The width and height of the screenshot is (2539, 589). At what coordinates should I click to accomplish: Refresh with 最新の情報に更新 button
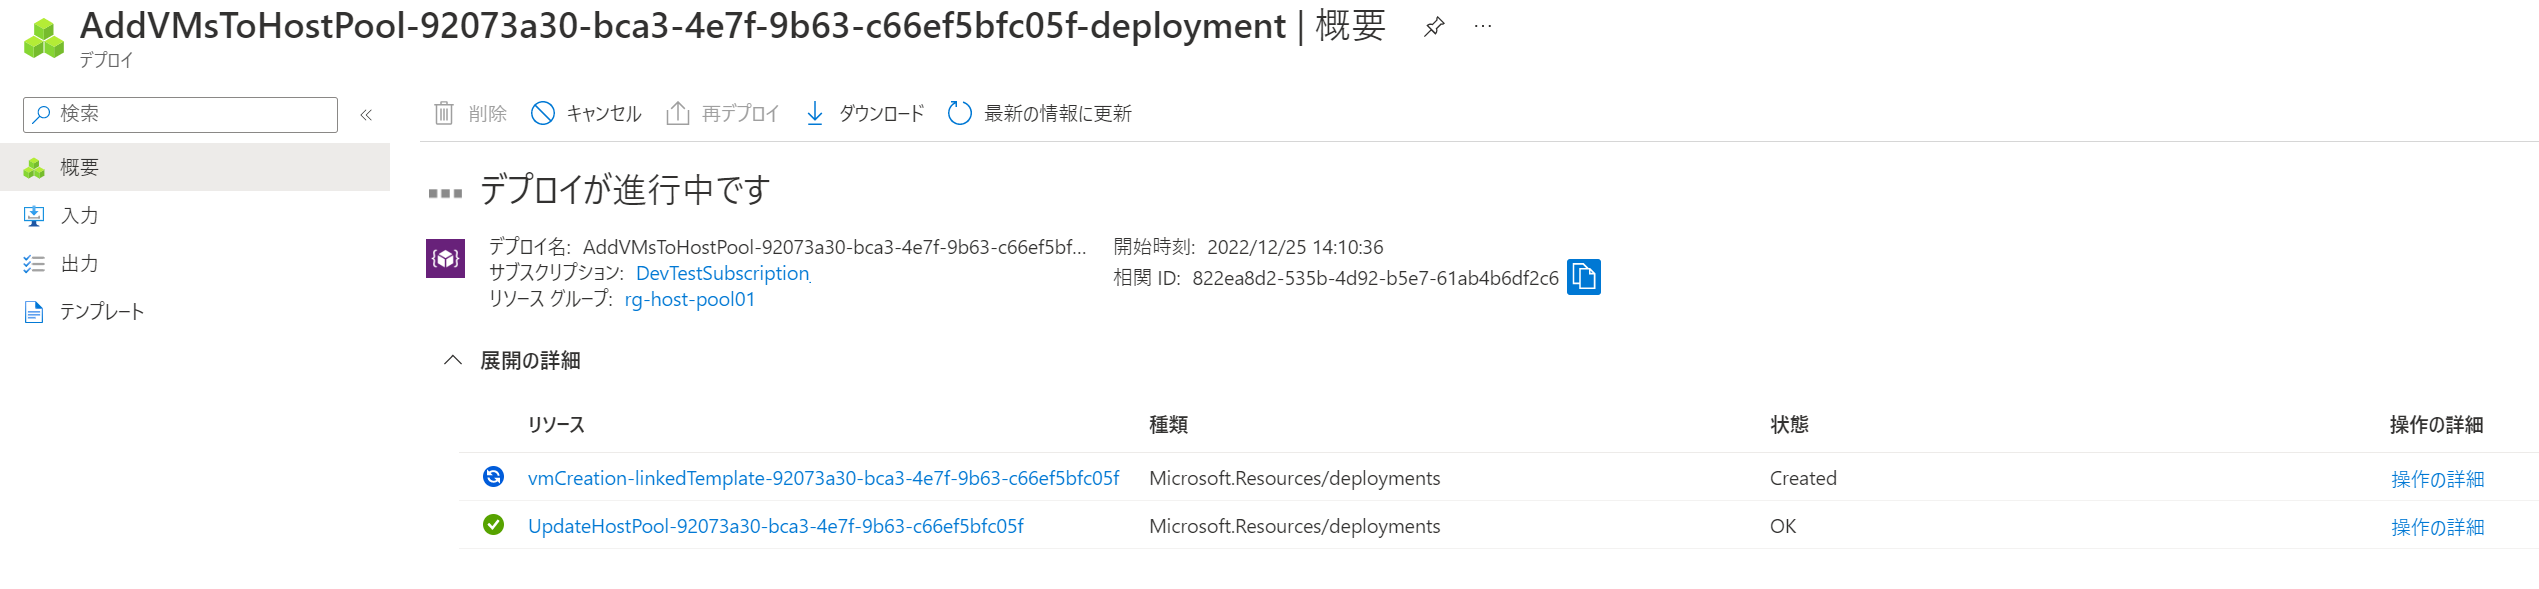(1040, 113)
